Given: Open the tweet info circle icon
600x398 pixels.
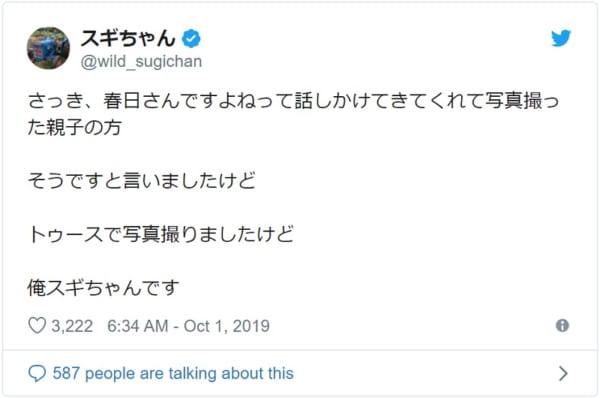Looking at the screenshot, I should [x=562, y=326].
